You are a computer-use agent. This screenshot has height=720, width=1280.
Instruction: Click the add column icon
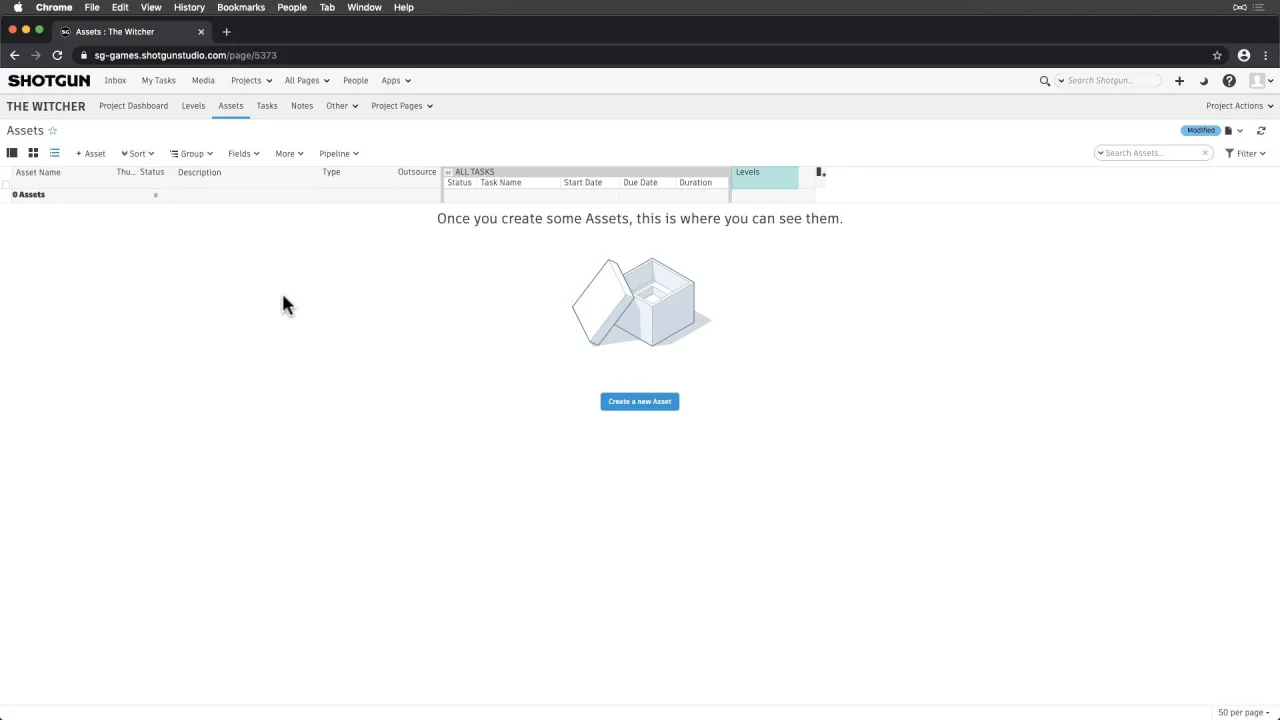821,173
